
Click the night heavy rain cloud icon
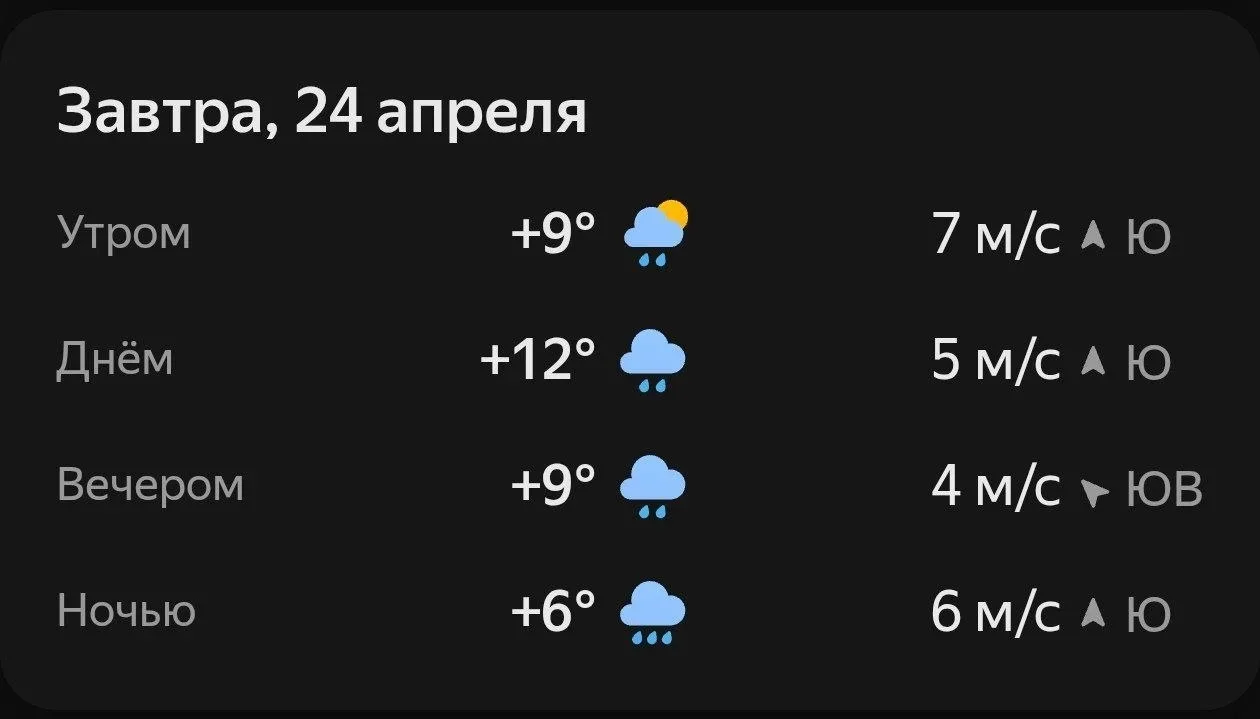pos(653,611)
